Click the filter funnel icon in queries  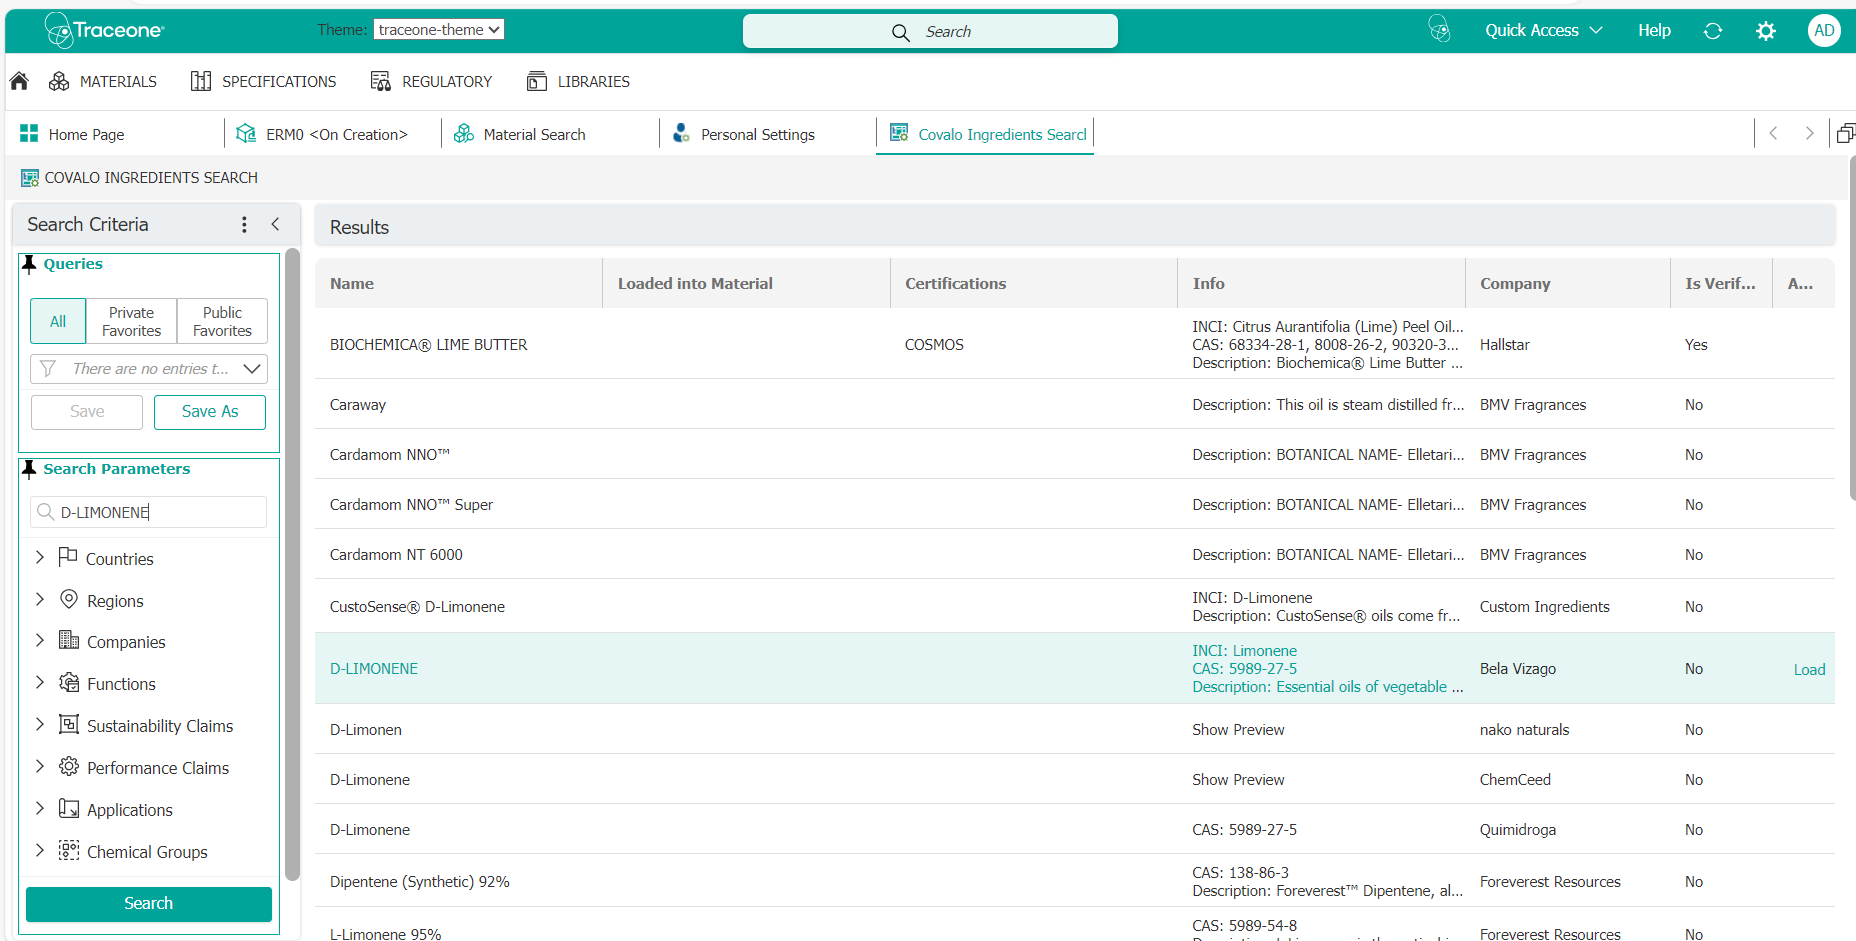coord(47,368)
